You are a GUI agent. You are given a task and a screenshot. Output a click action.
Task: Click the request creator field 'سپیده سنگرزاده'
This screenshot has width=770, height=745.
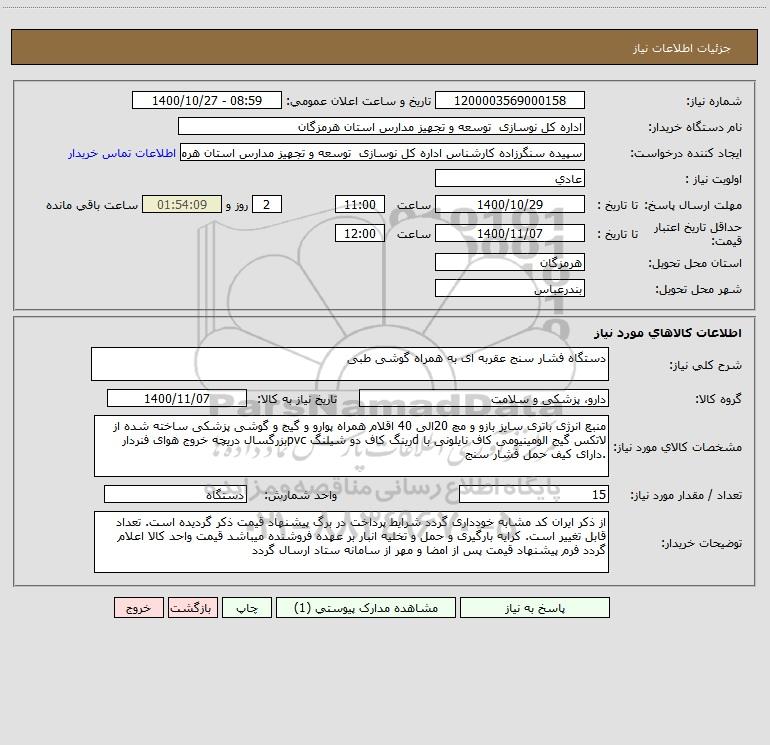pos(383,152)
